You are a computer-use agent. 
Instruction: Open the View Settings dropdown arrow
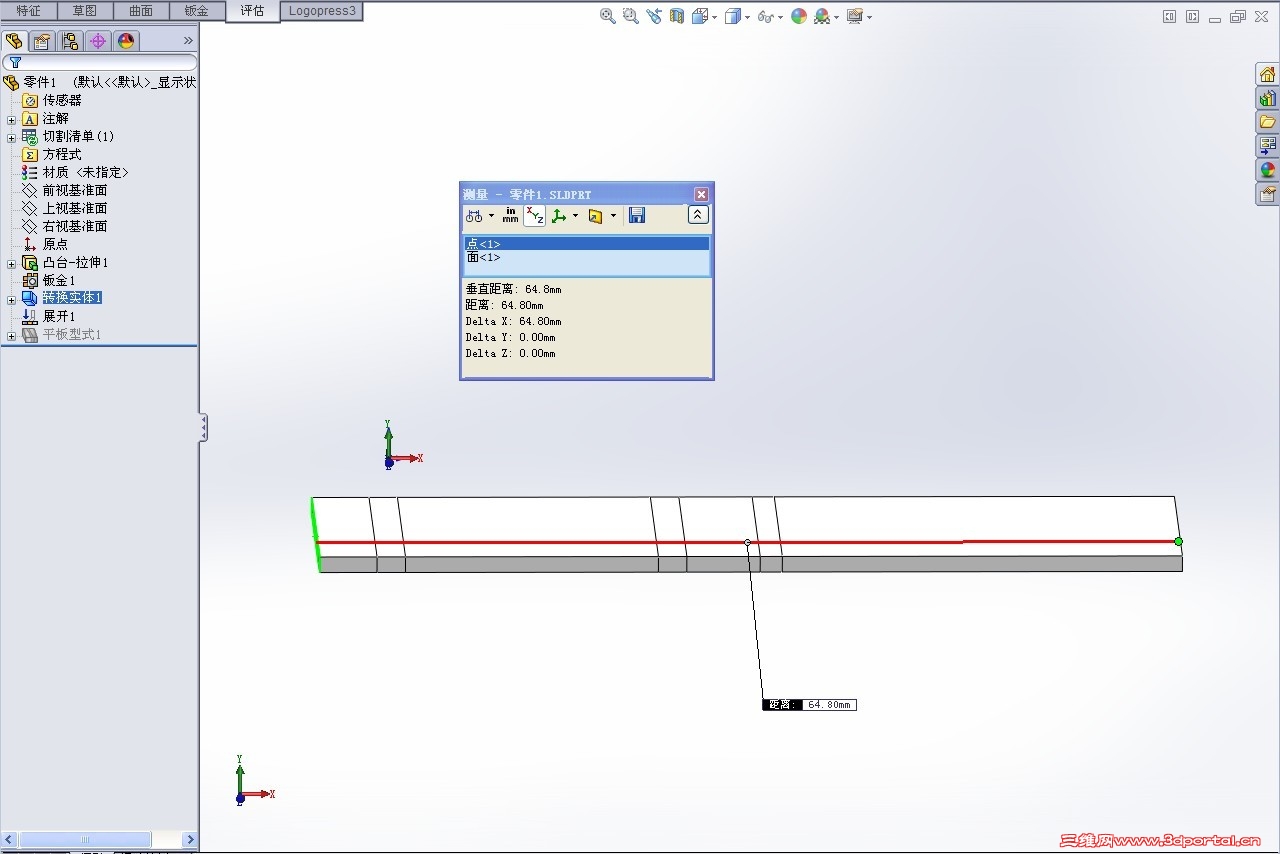pos(869,17)
